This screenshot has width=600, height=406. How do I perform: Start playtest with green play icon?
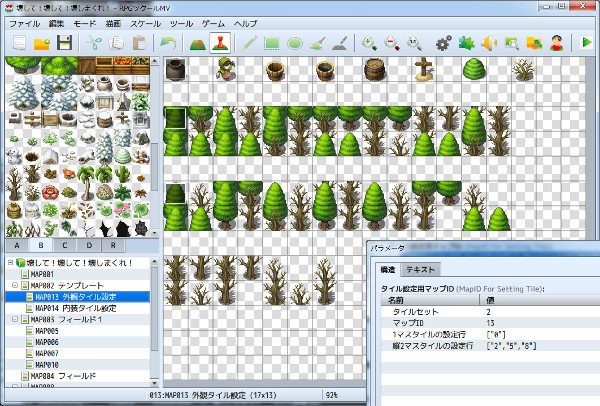coord(586,42)
